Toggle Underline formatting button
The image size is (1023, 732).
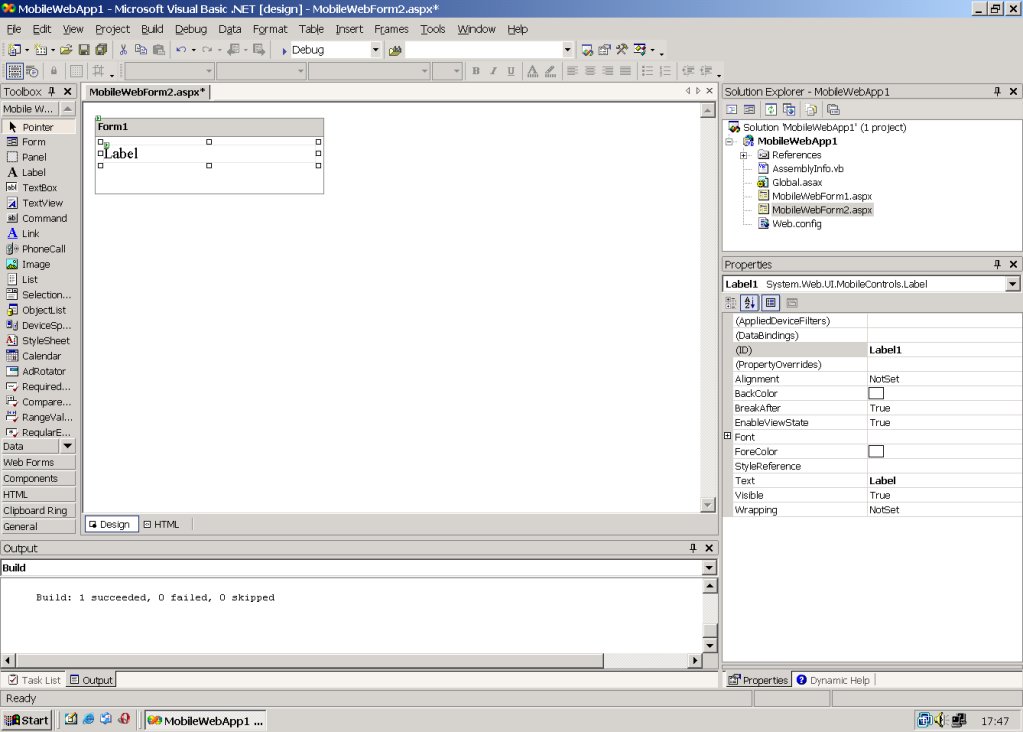pos(511,70)
